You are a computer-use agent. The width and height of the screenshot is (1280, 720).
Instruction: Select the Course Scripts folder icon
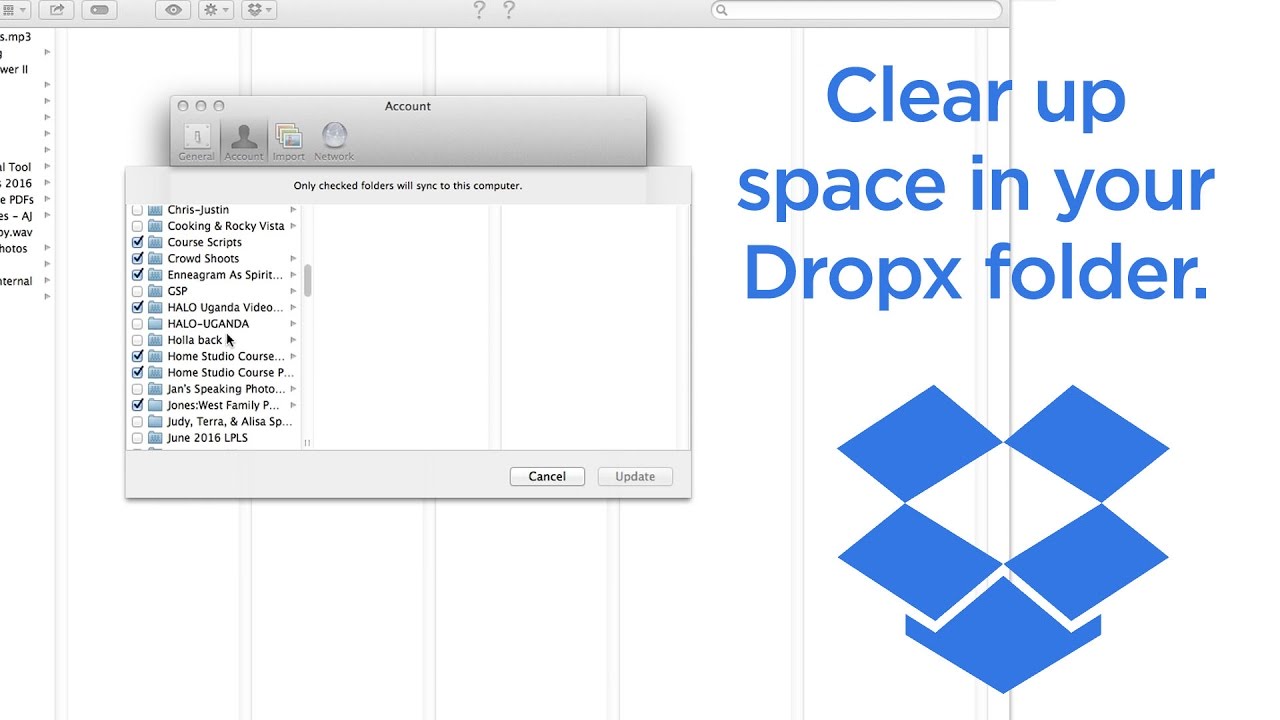pos(155,242)
